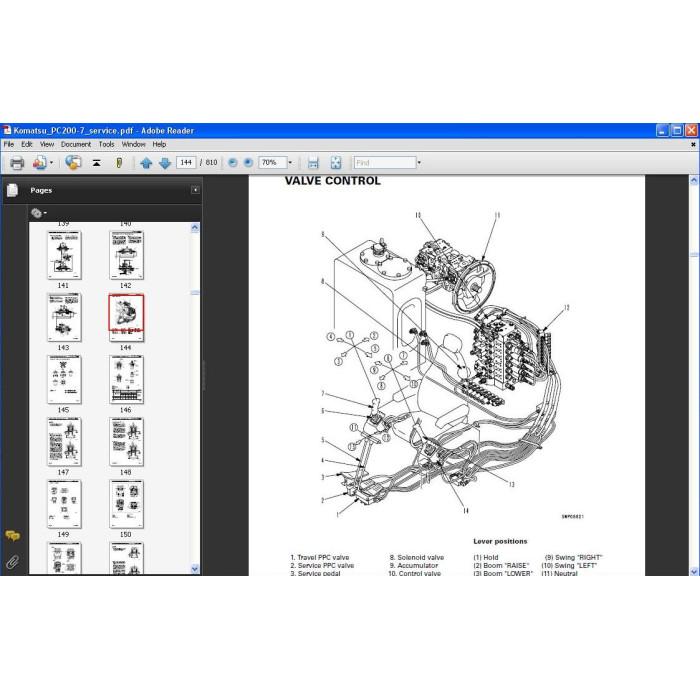Click the Pages panel icon in sidebar

12,190
